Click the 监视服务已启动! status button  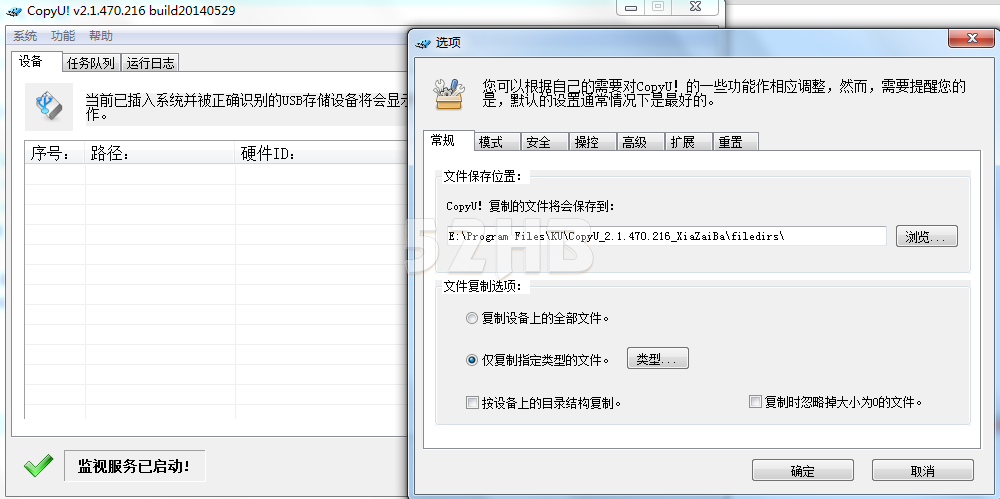(134, 466)
